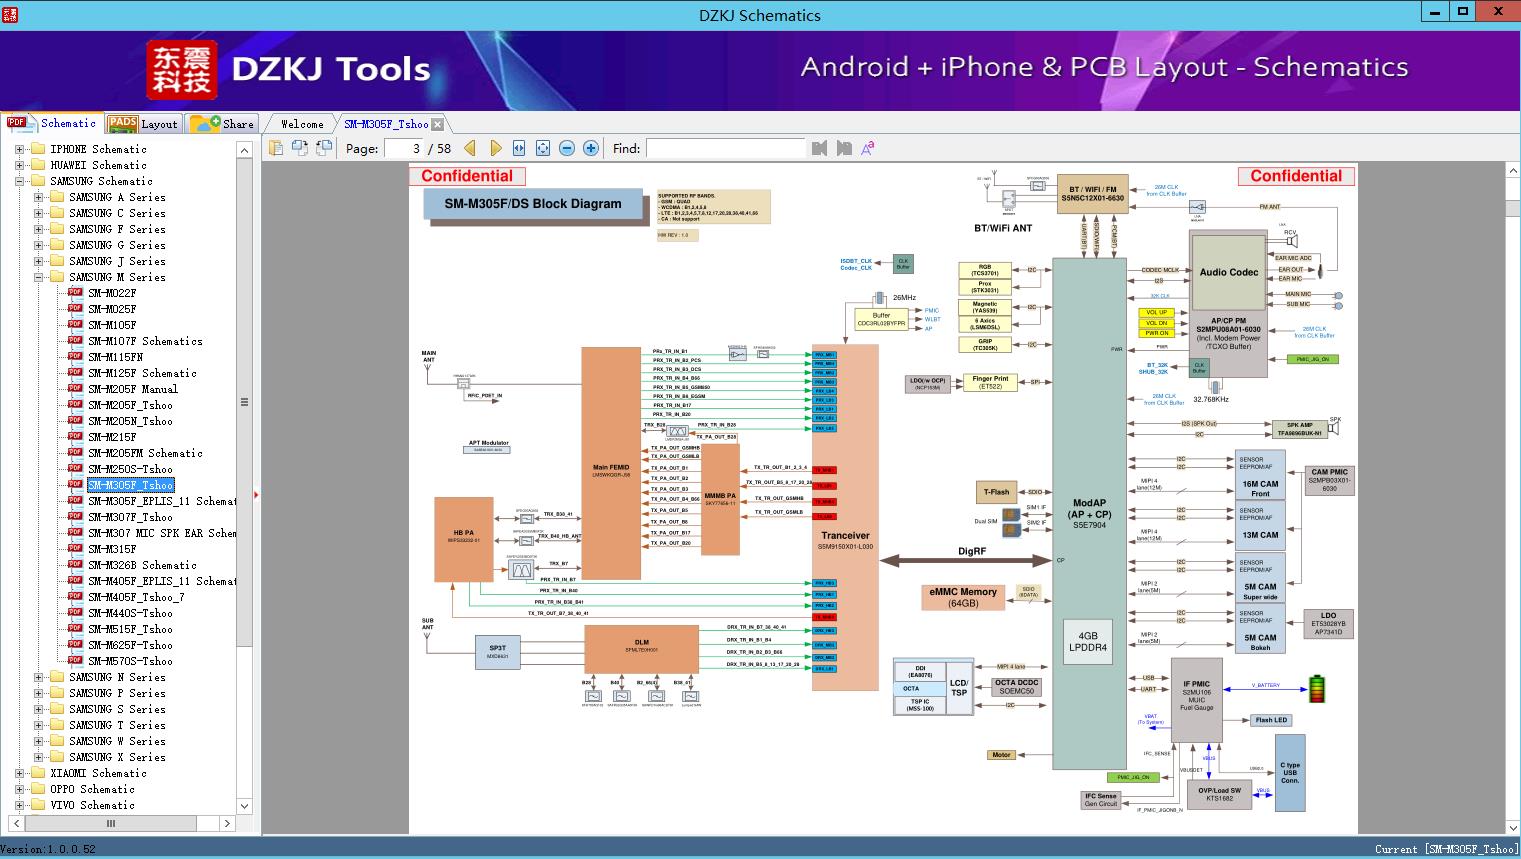The height and width of the screenshot is (859, 1521).
Task: Expand the VIVO Schematic node
Action: [19, 805]
